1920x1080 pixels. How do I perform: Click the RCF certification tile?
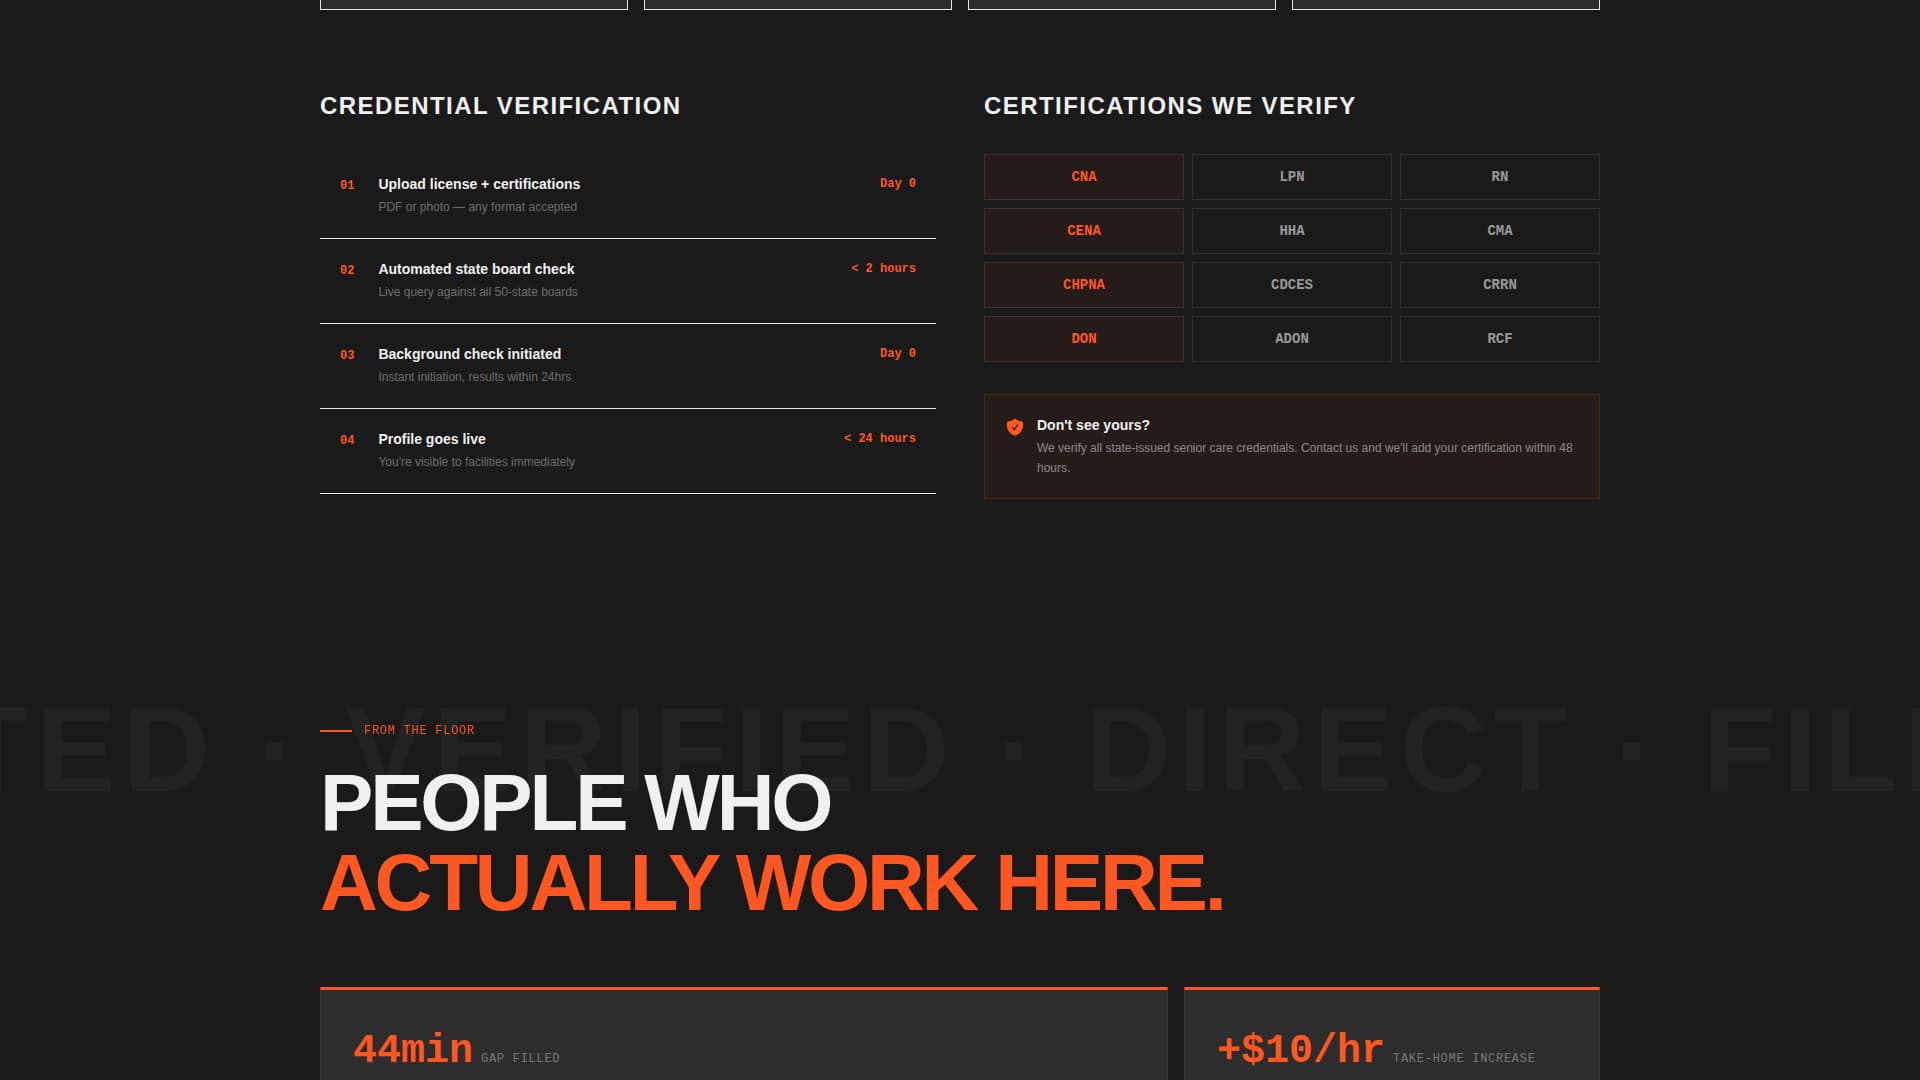click(x=1500, y=339)
